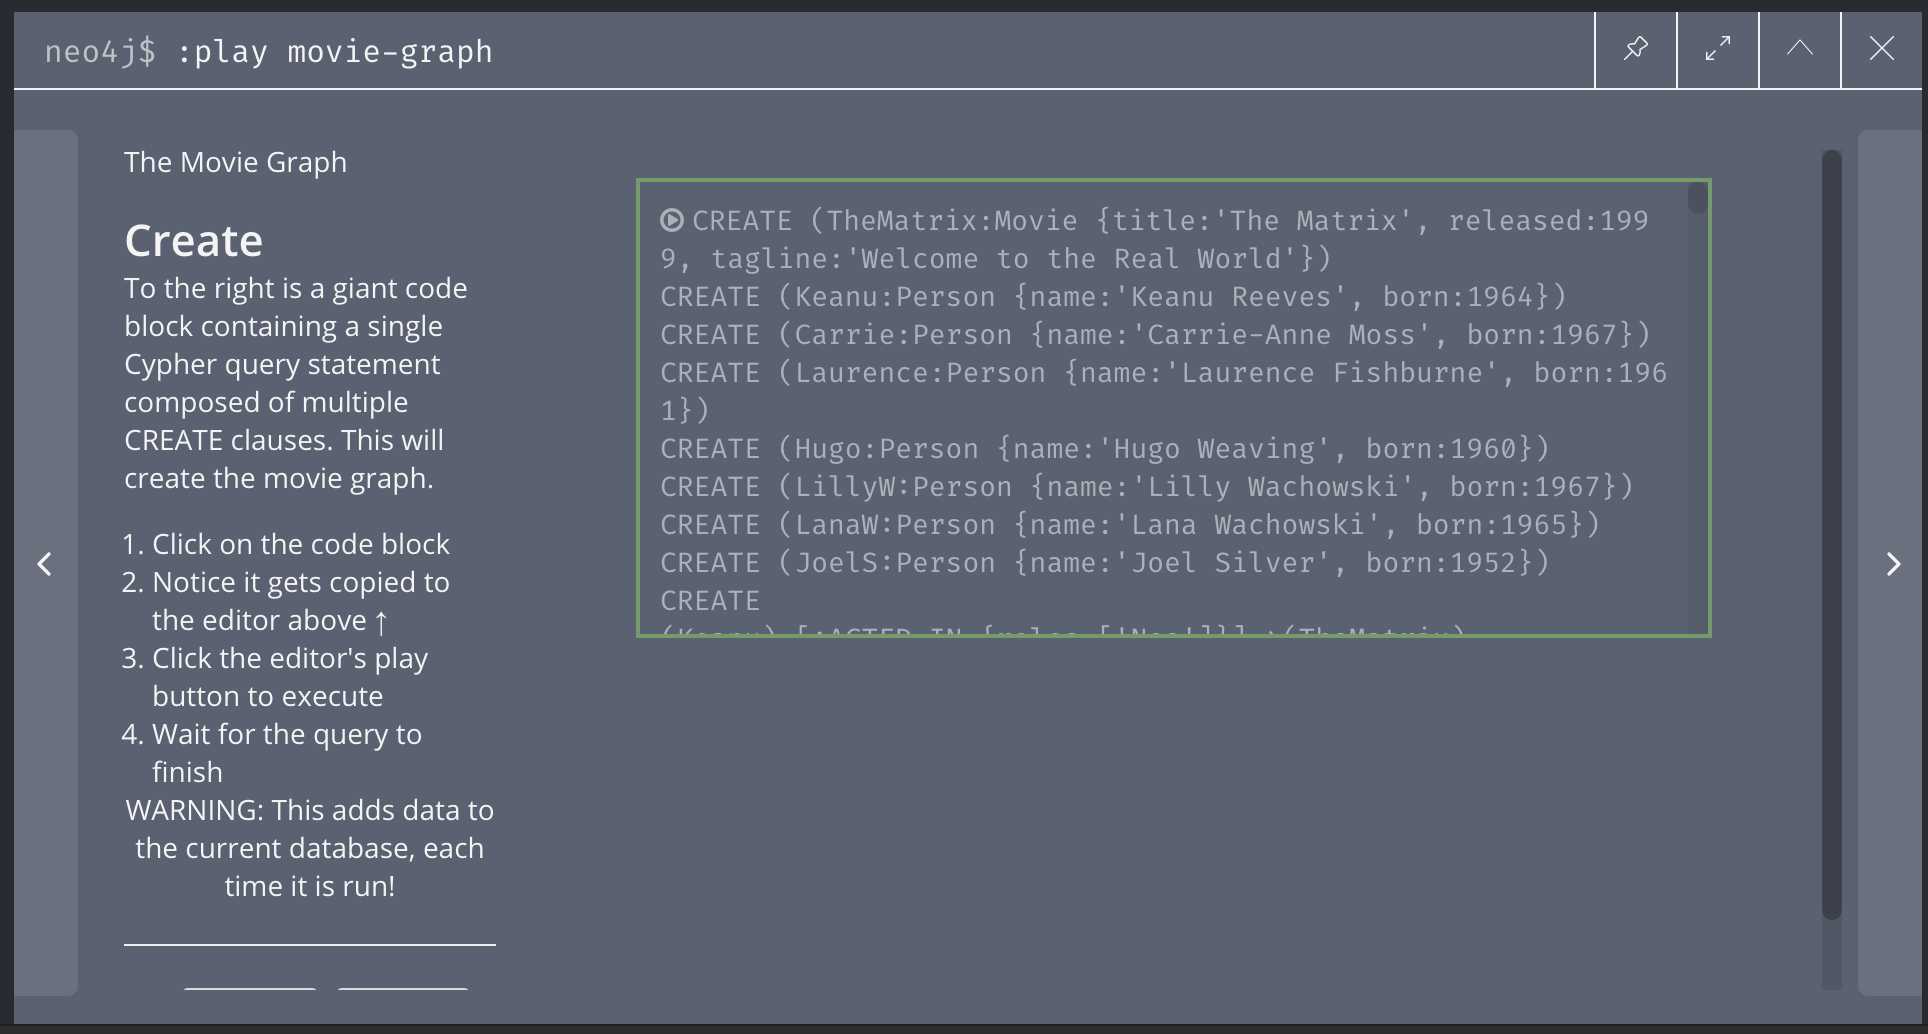Close the movie-graph frame
The width and height of the screenshot is (1928, 1034).
pyautogui.click(x=1882, y=49)
